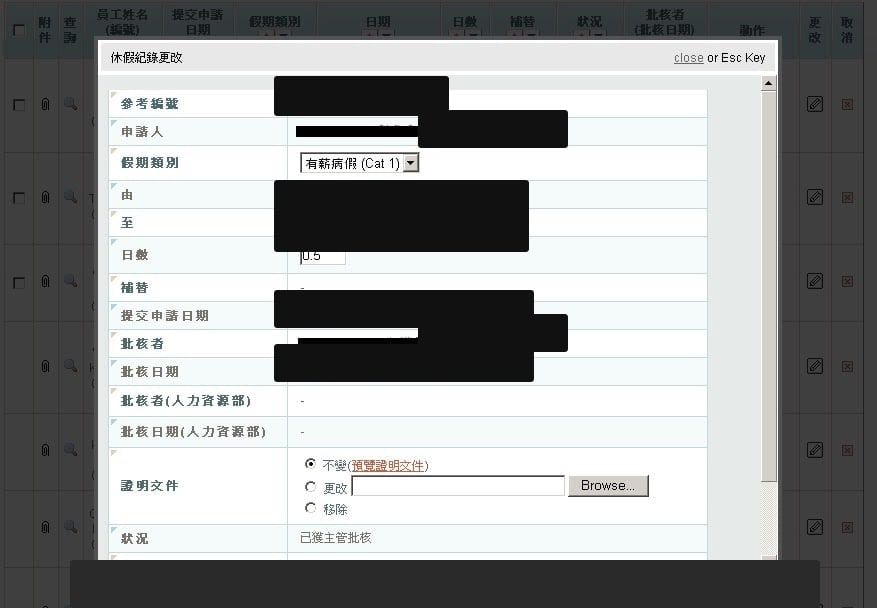Image resolution: width=877 pixels, height=608 pixels.
Task: Click the edit pencil icon in the first row
Action: [x=815, y=104]
